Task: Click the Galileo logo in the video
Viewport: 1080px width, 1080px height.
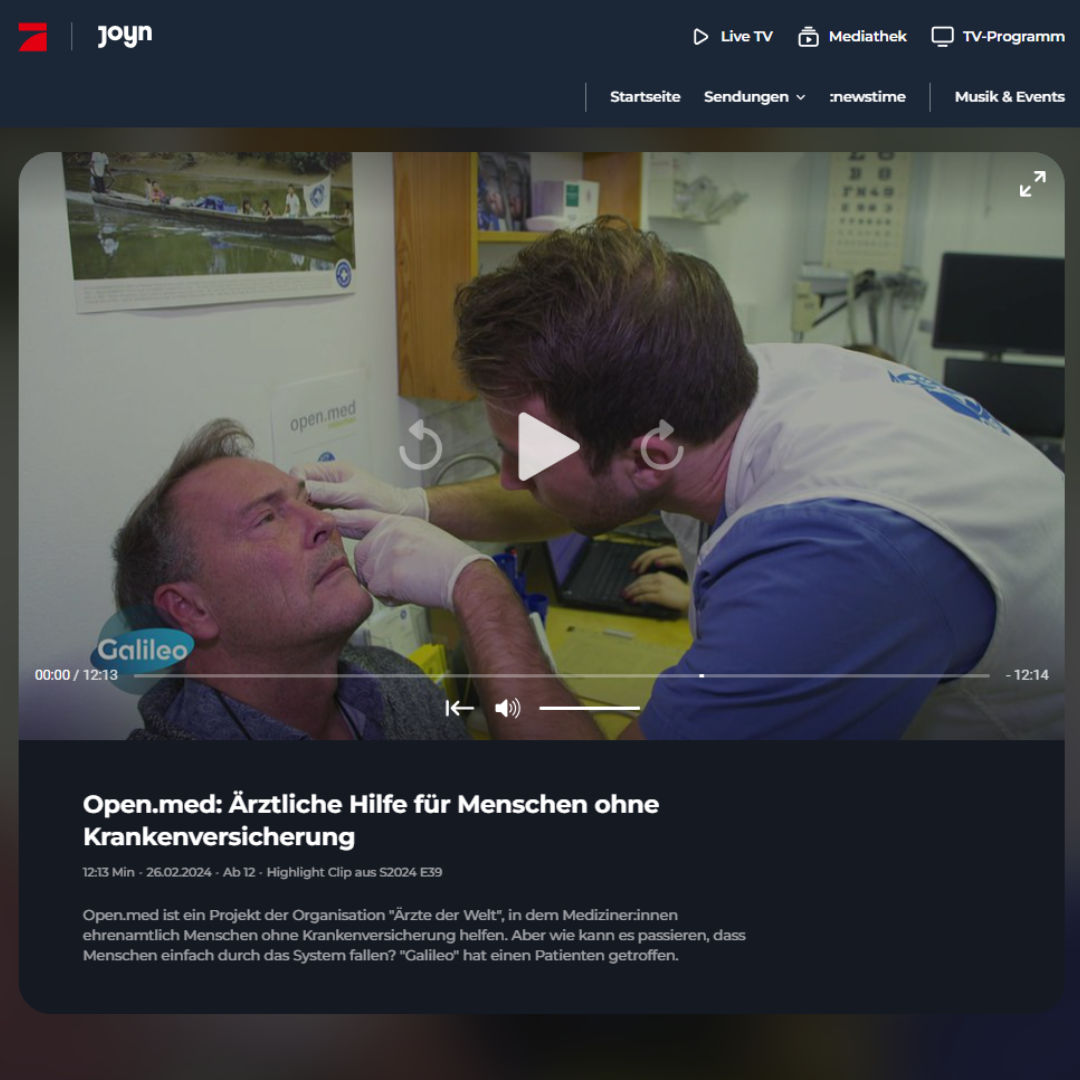Action: click(142, 649)
